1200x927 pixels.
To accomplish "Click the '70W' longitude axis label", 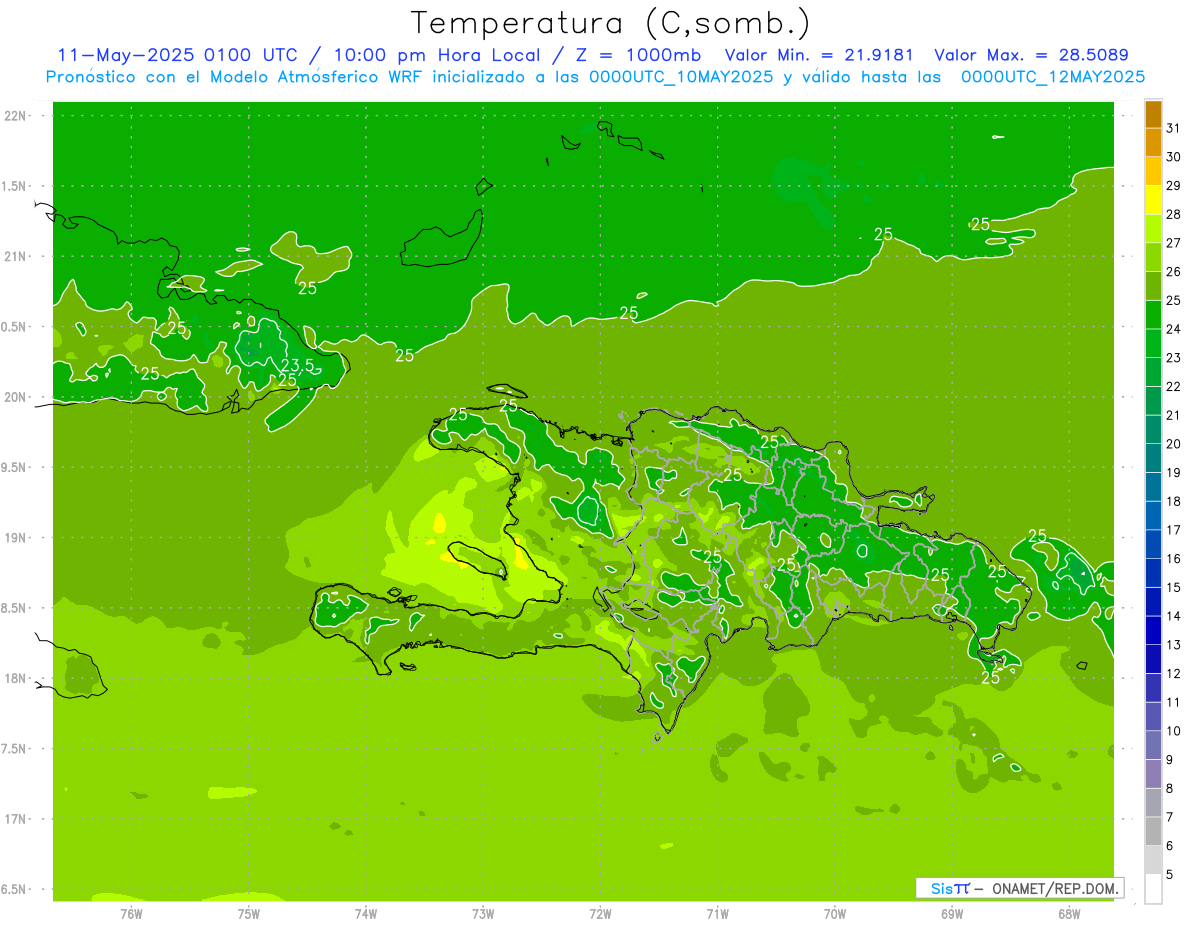I will [x=834, y=913].
